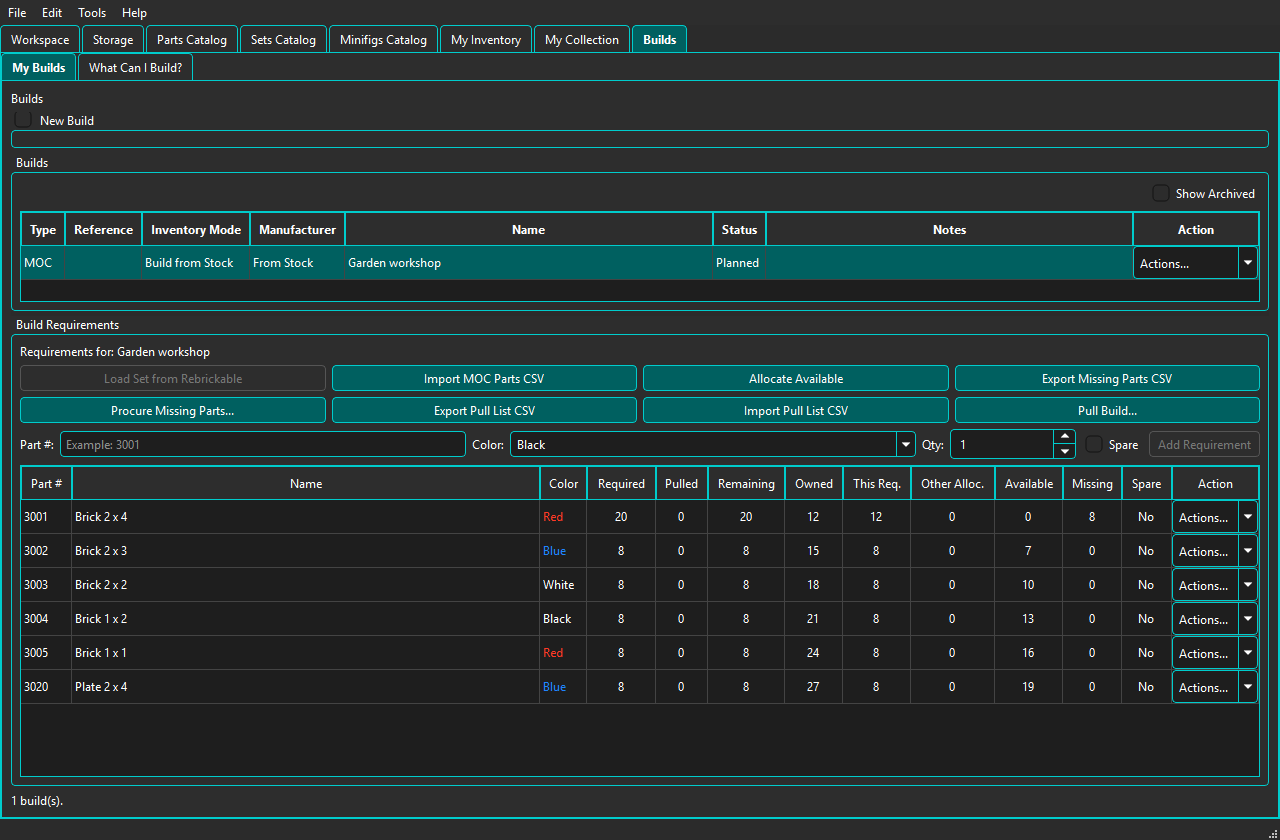Click the Allocate Available button

click(796, 379)
